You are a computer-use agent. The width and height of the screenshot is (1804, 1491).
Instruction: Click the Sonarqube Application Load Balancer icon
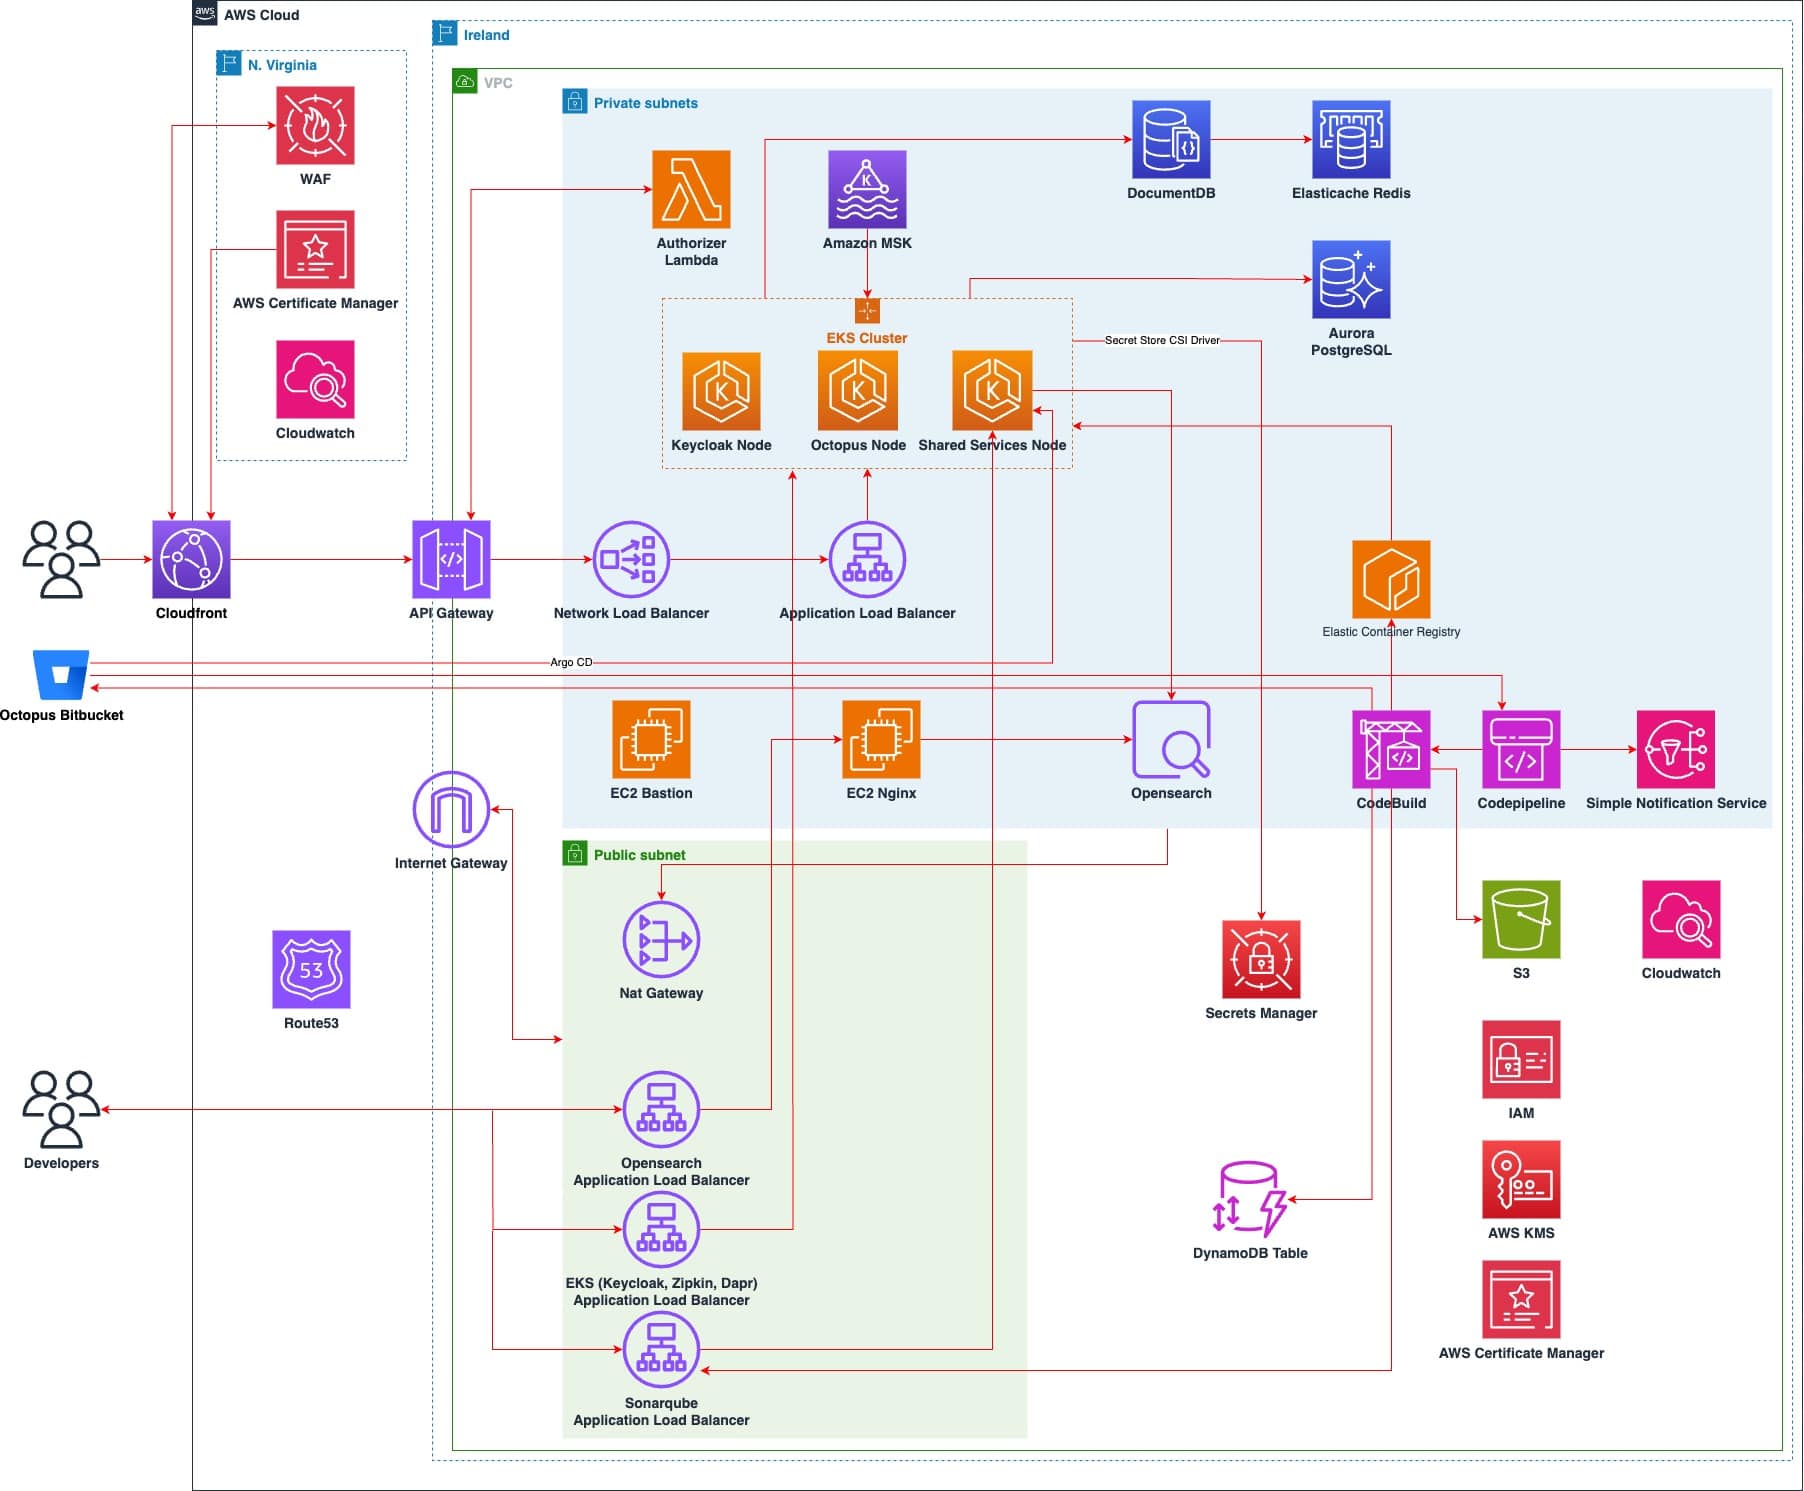[661, 1349]
